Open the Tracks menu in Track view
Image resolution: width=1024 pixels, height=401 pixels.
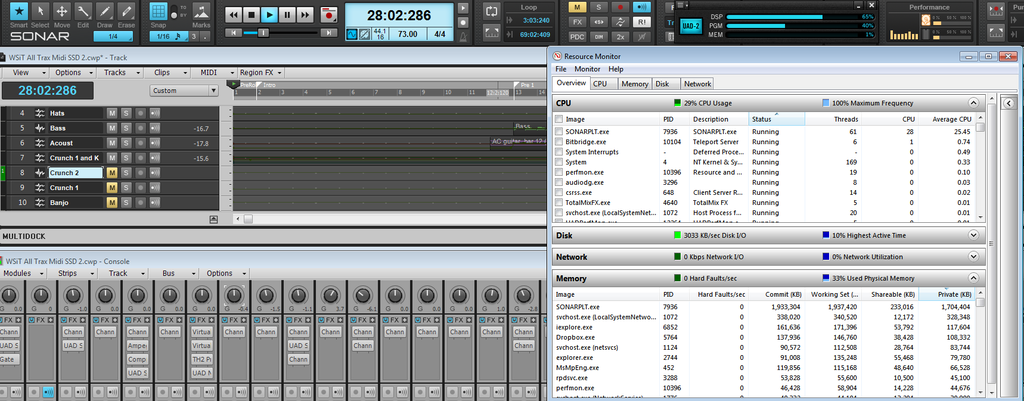click(x=116, y=73)
